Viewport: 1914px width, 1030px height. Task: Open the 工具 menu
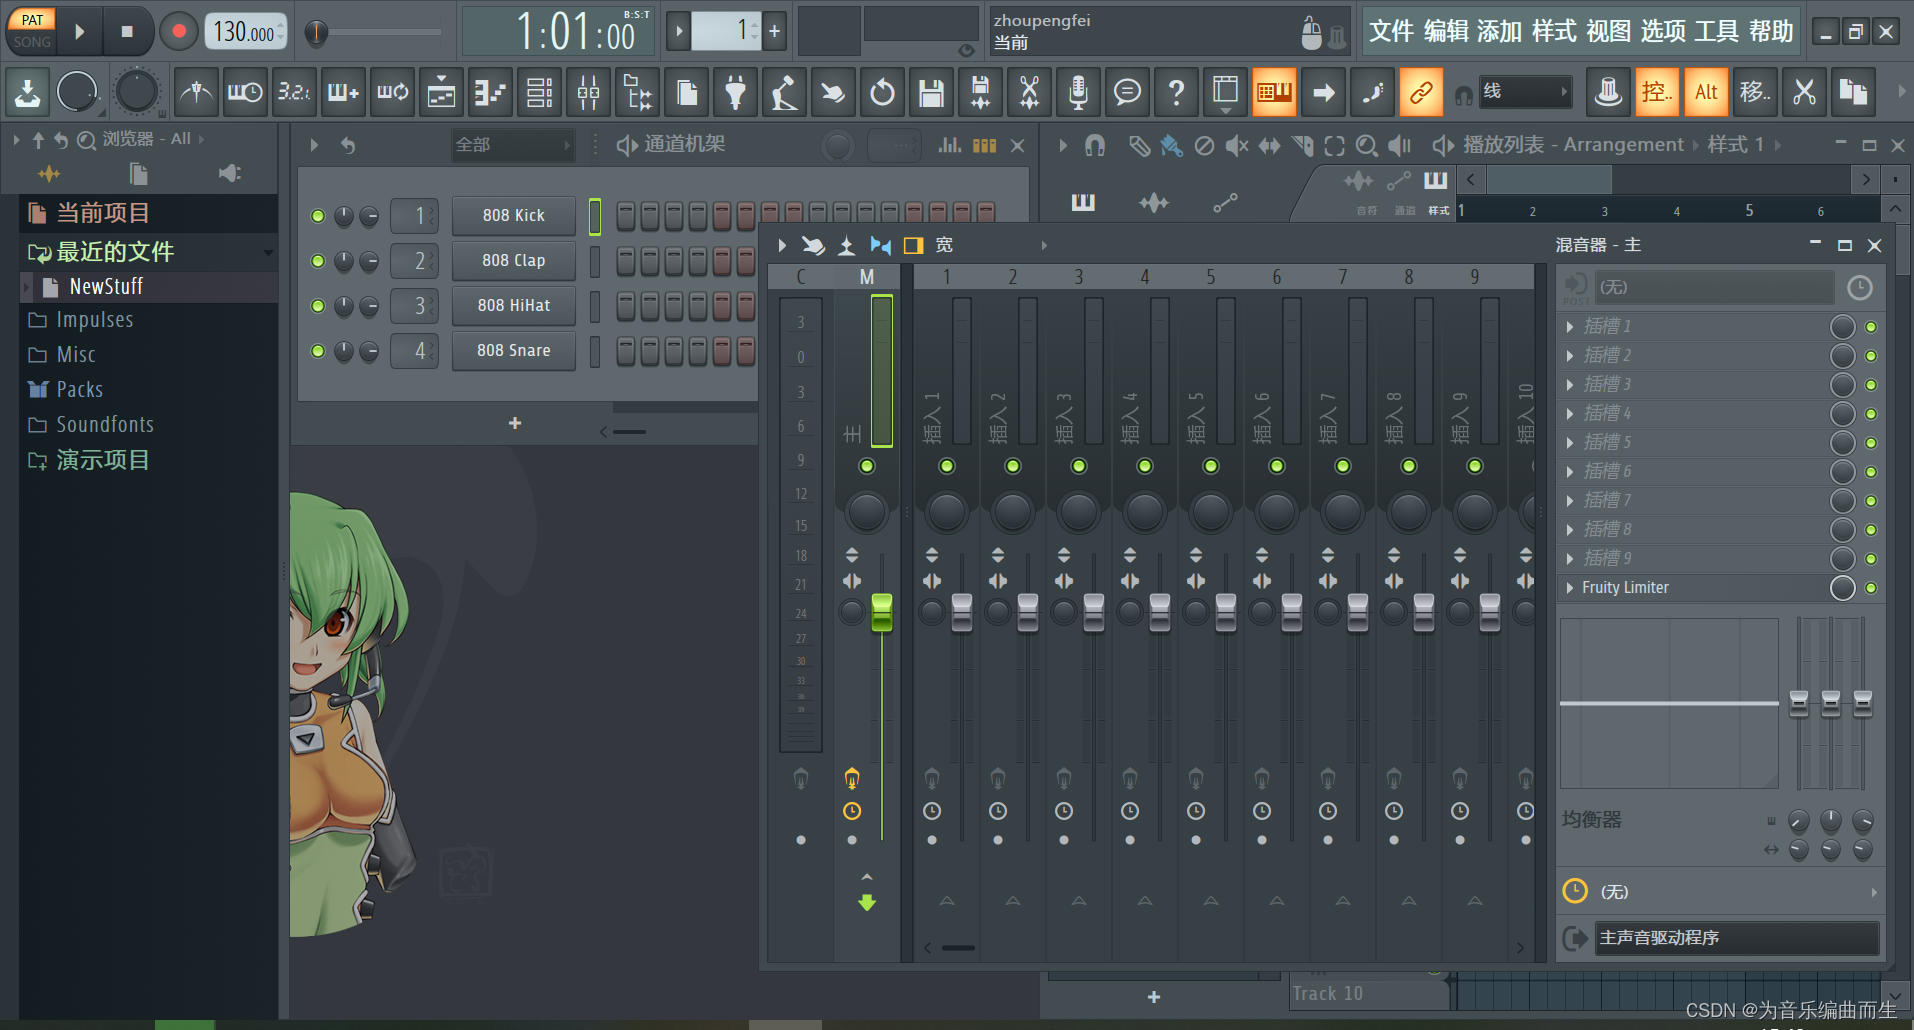coord(1715,31)
